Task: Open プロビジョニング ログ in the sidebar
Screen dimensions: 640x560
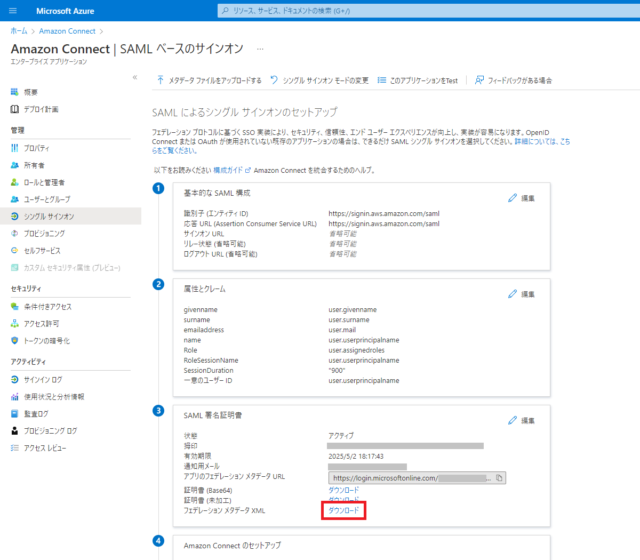Action: [x=50, y=431]
